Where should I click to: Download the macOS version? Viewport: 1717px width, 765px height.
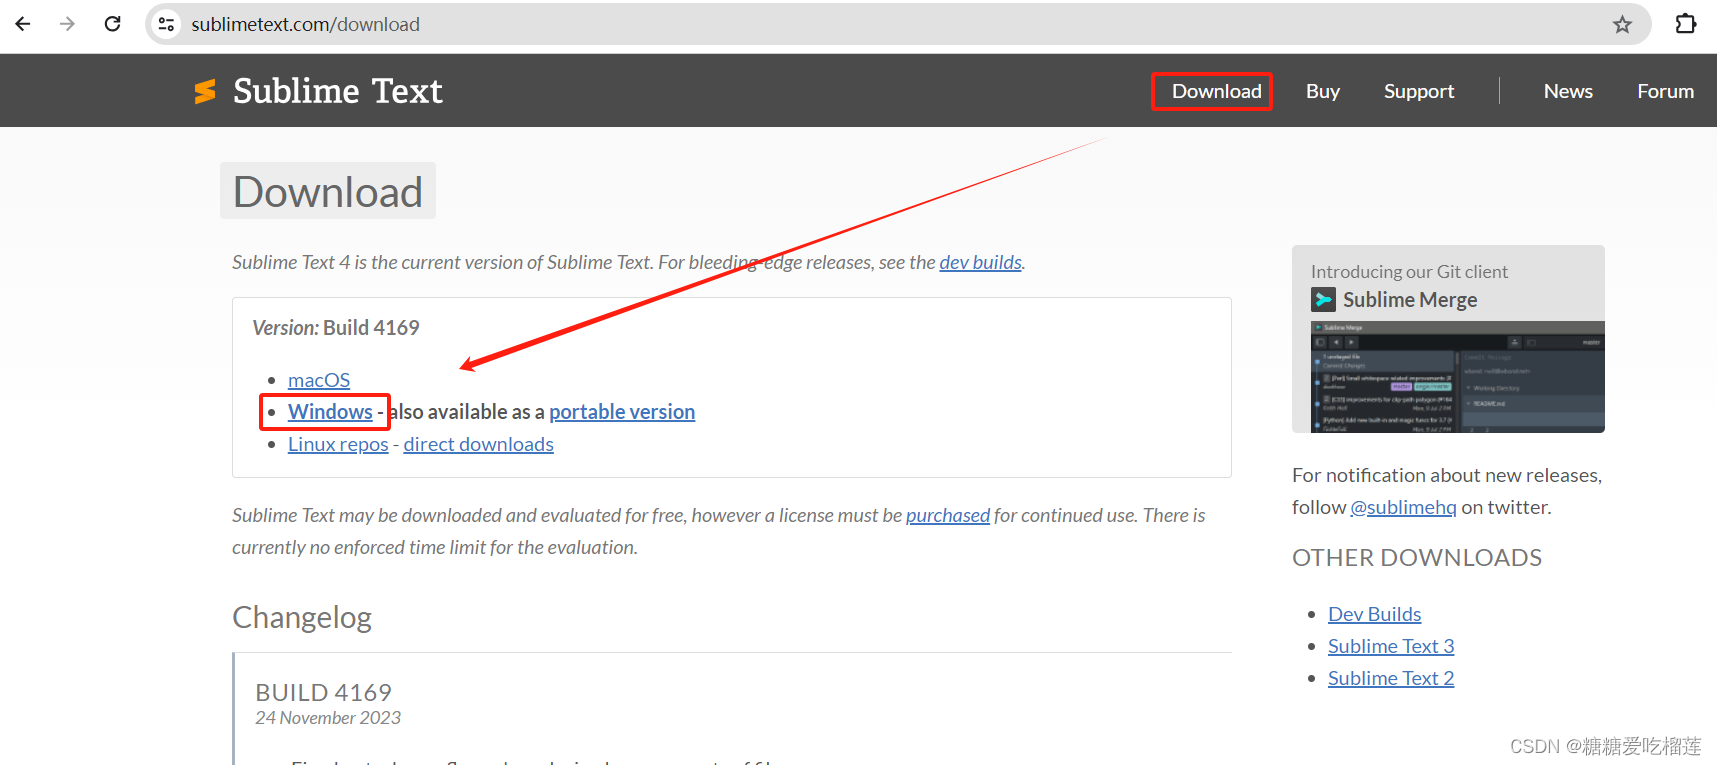[x=319, y=380]
